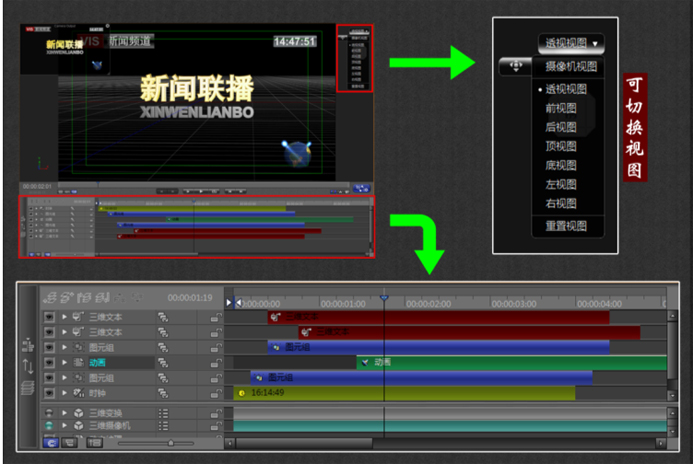The height and width of the screenshot is (464, 693).
Task: Open the 透视视图 view dropdown
Action: click(571, 43)
